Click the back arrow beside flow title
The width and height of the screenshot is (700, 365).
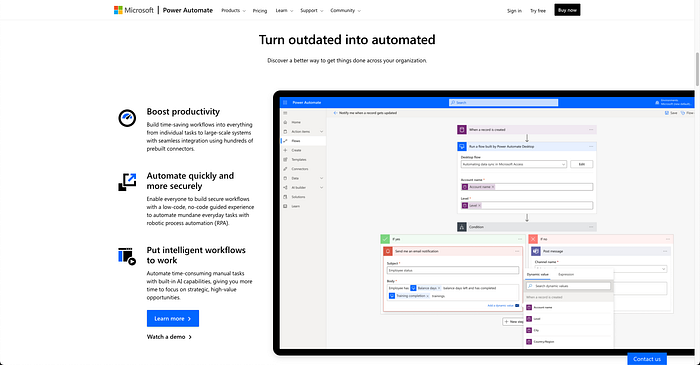(335, 113)
